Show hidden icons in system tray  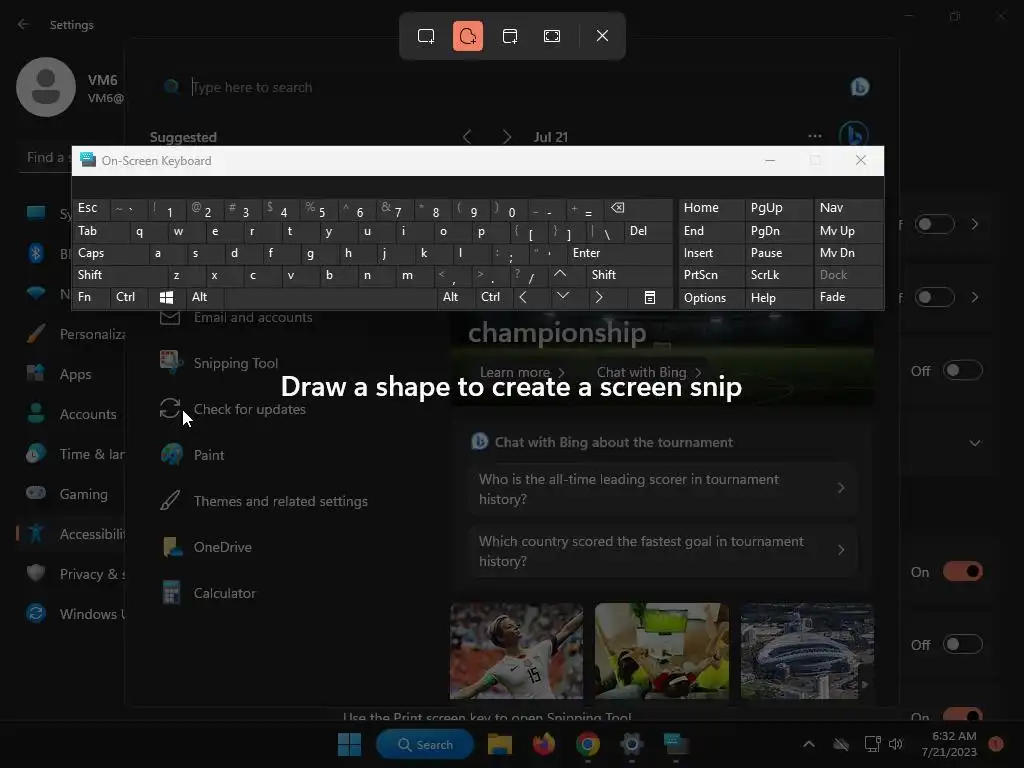click(x=808, y=744)
